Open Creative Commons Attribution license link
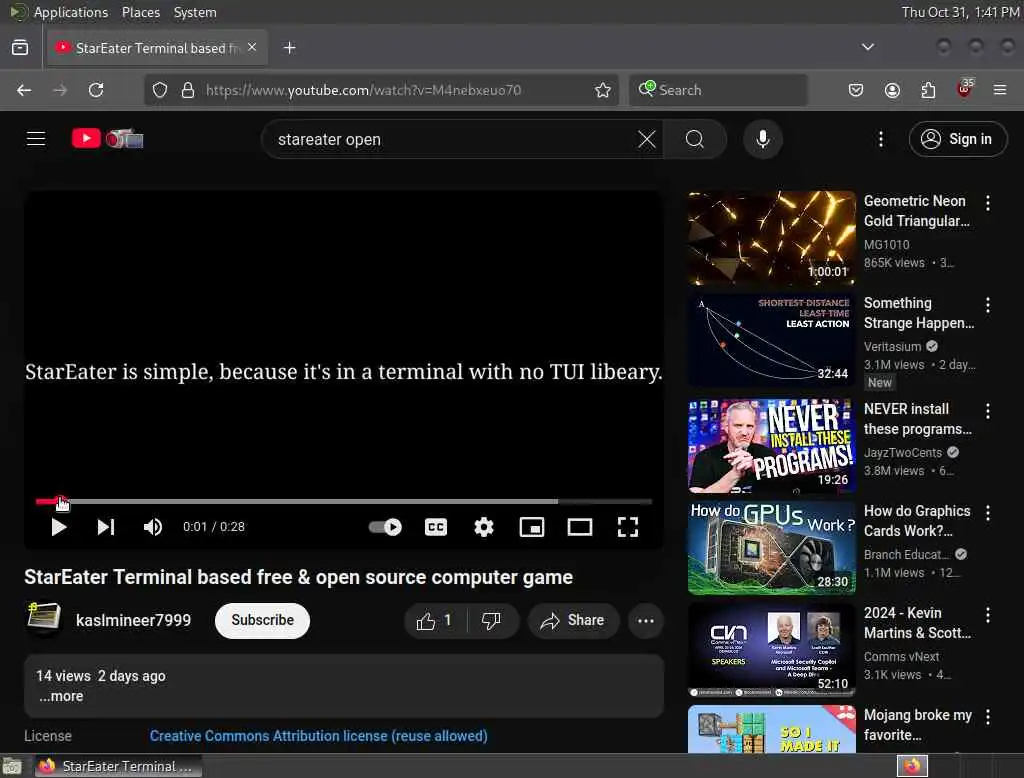Screen dimensions: 1024x778 319,736
